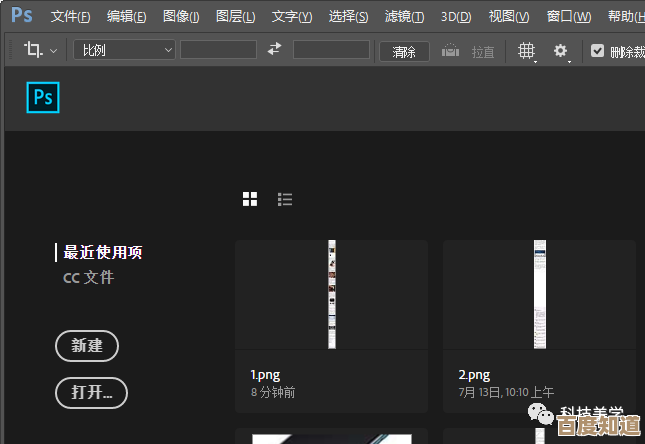Toggle the delete cropped pixels checkbox

click(597, 51)
